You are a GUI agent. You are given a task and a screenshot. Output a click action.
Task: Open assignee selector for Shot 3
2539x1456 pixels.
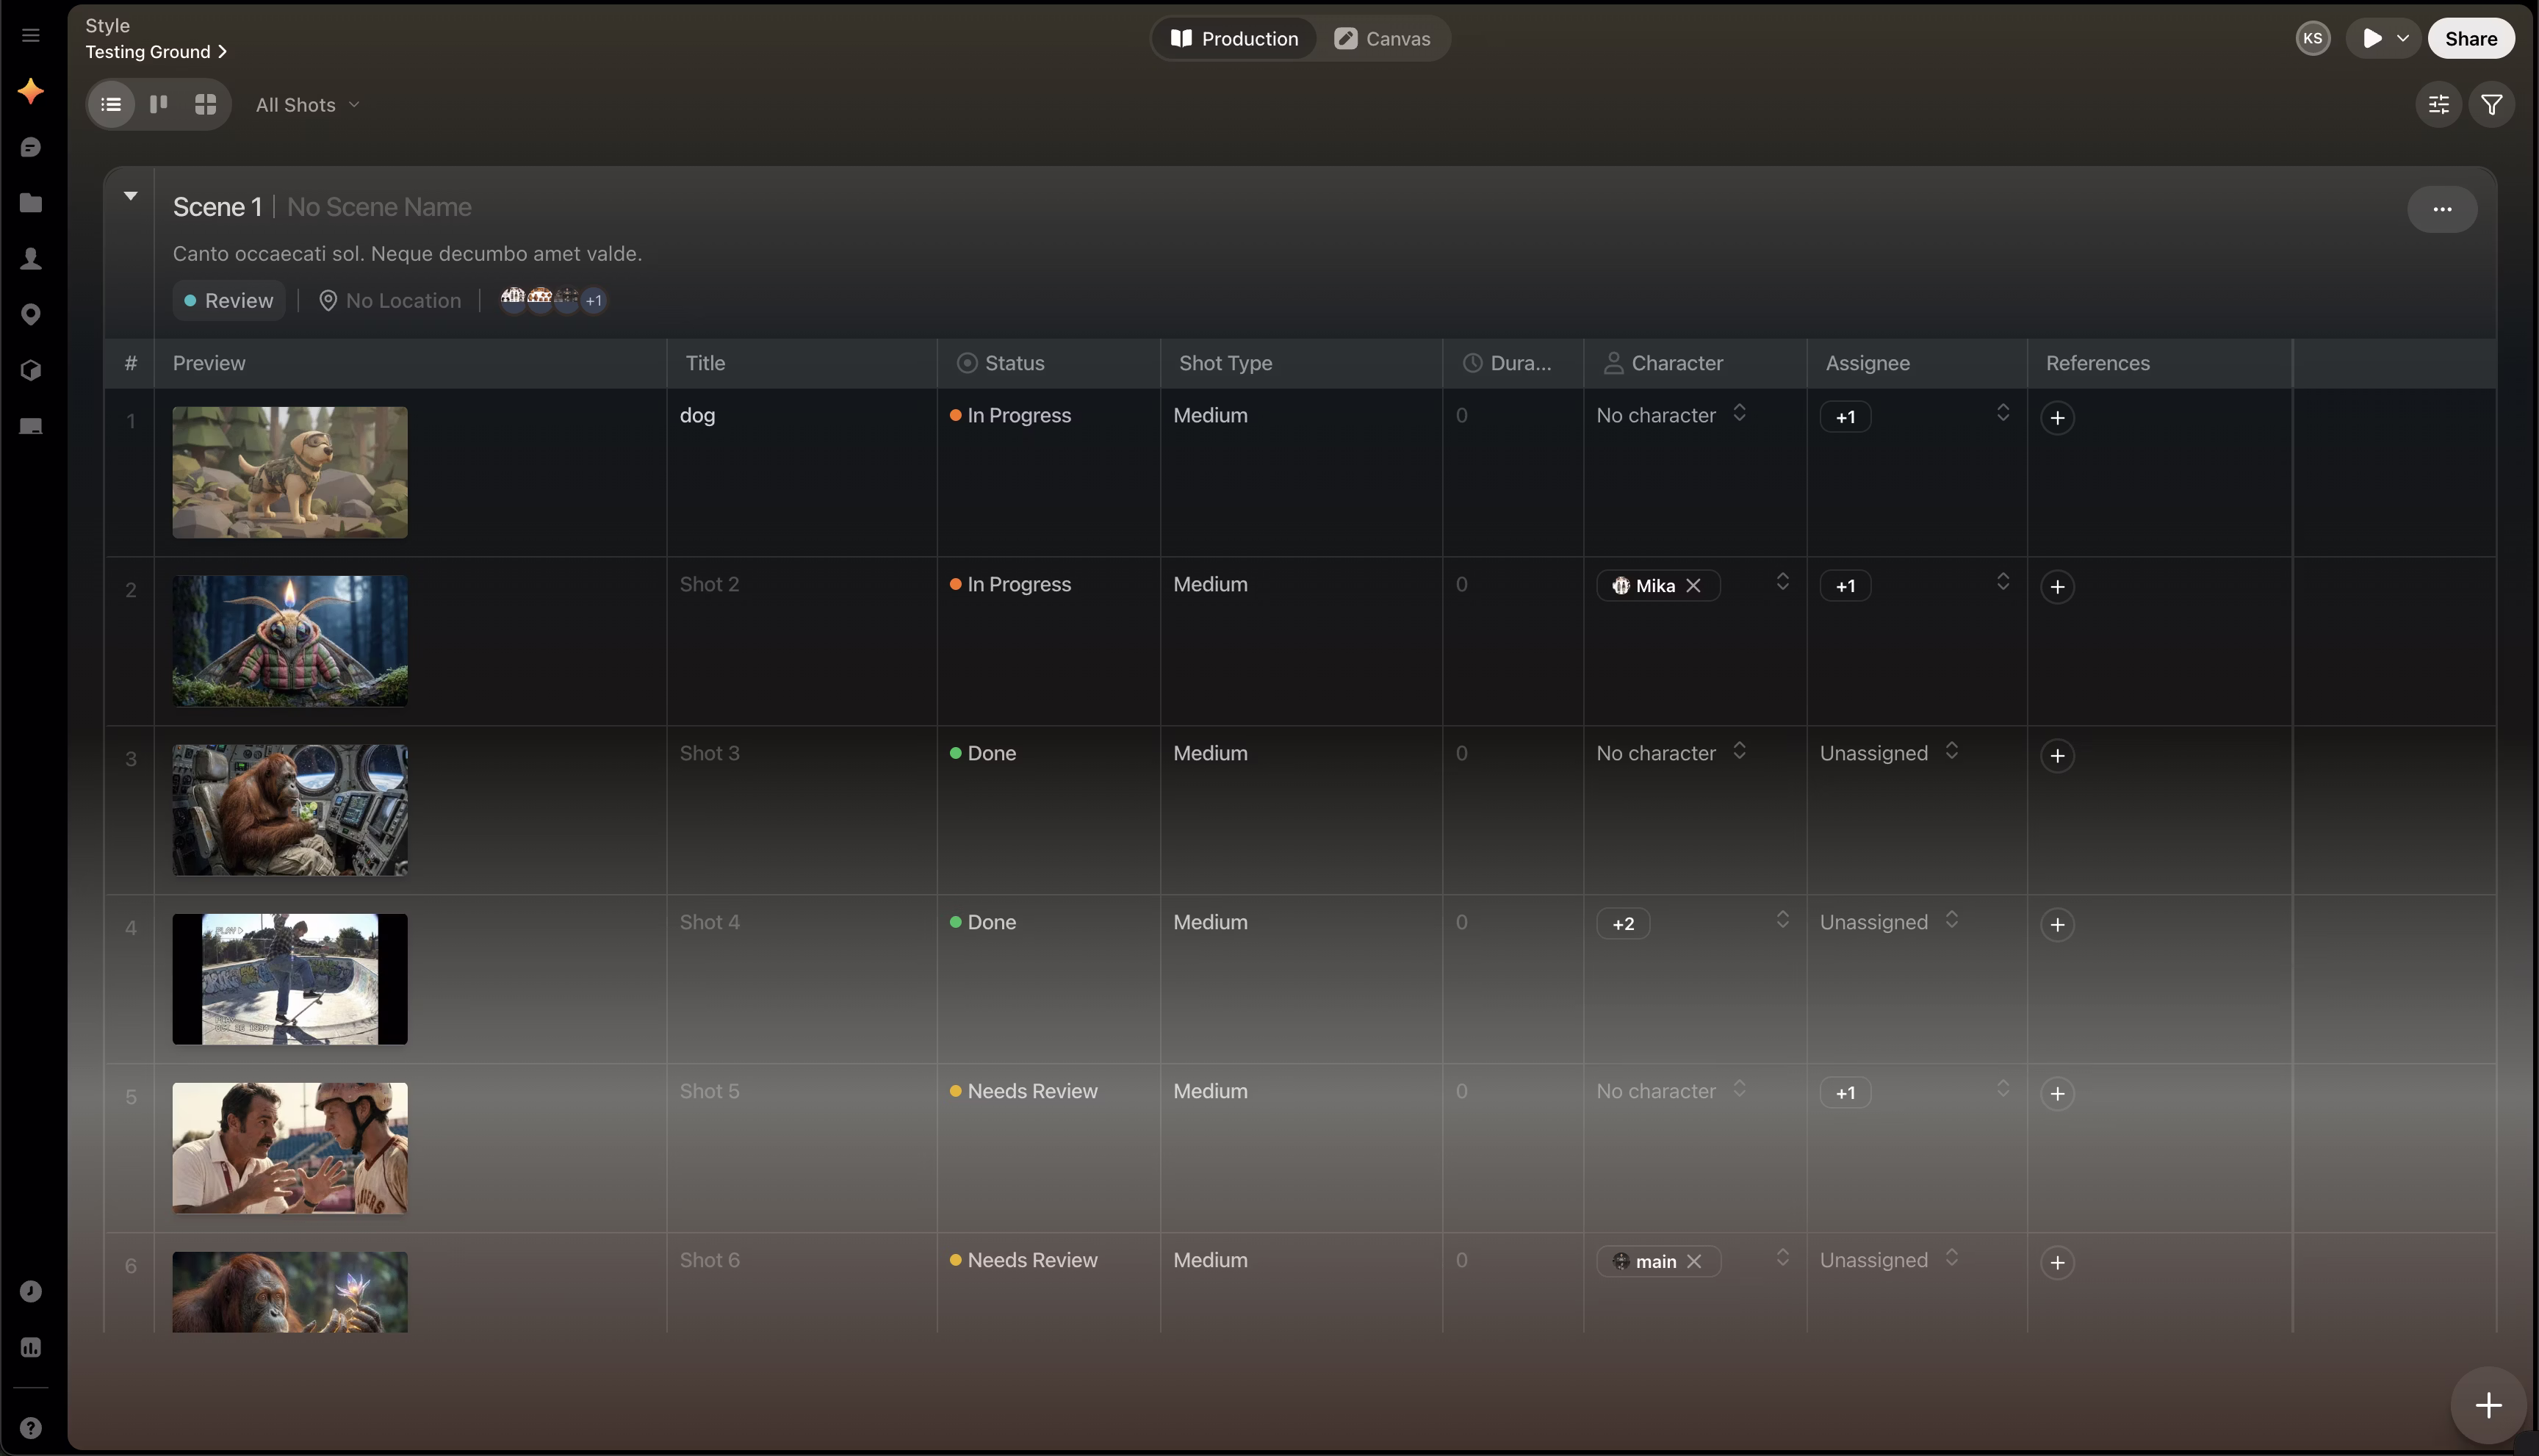coord(1889,753)
